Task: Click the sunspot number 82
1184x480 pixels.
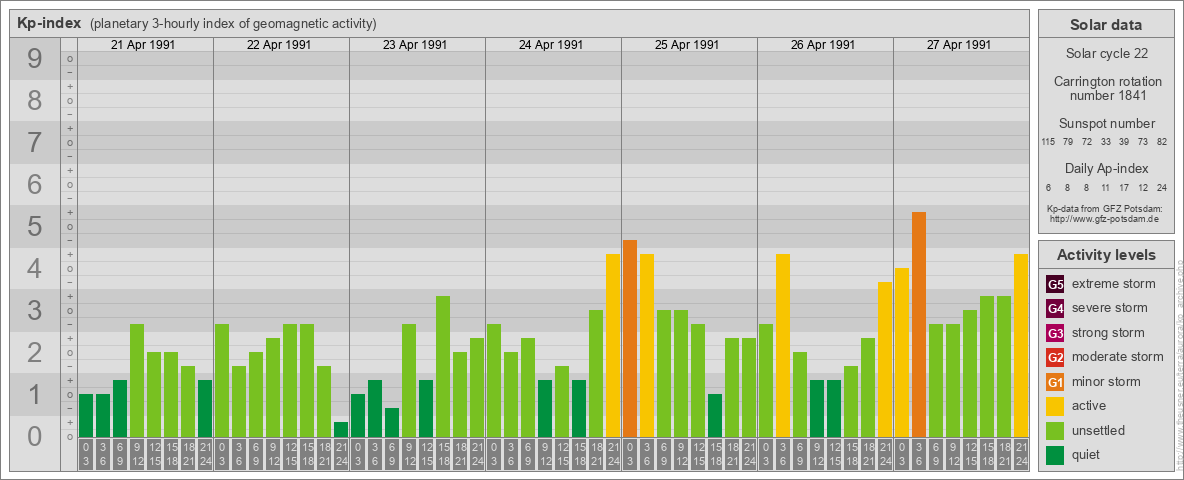Action: [x=1161, y=142]
